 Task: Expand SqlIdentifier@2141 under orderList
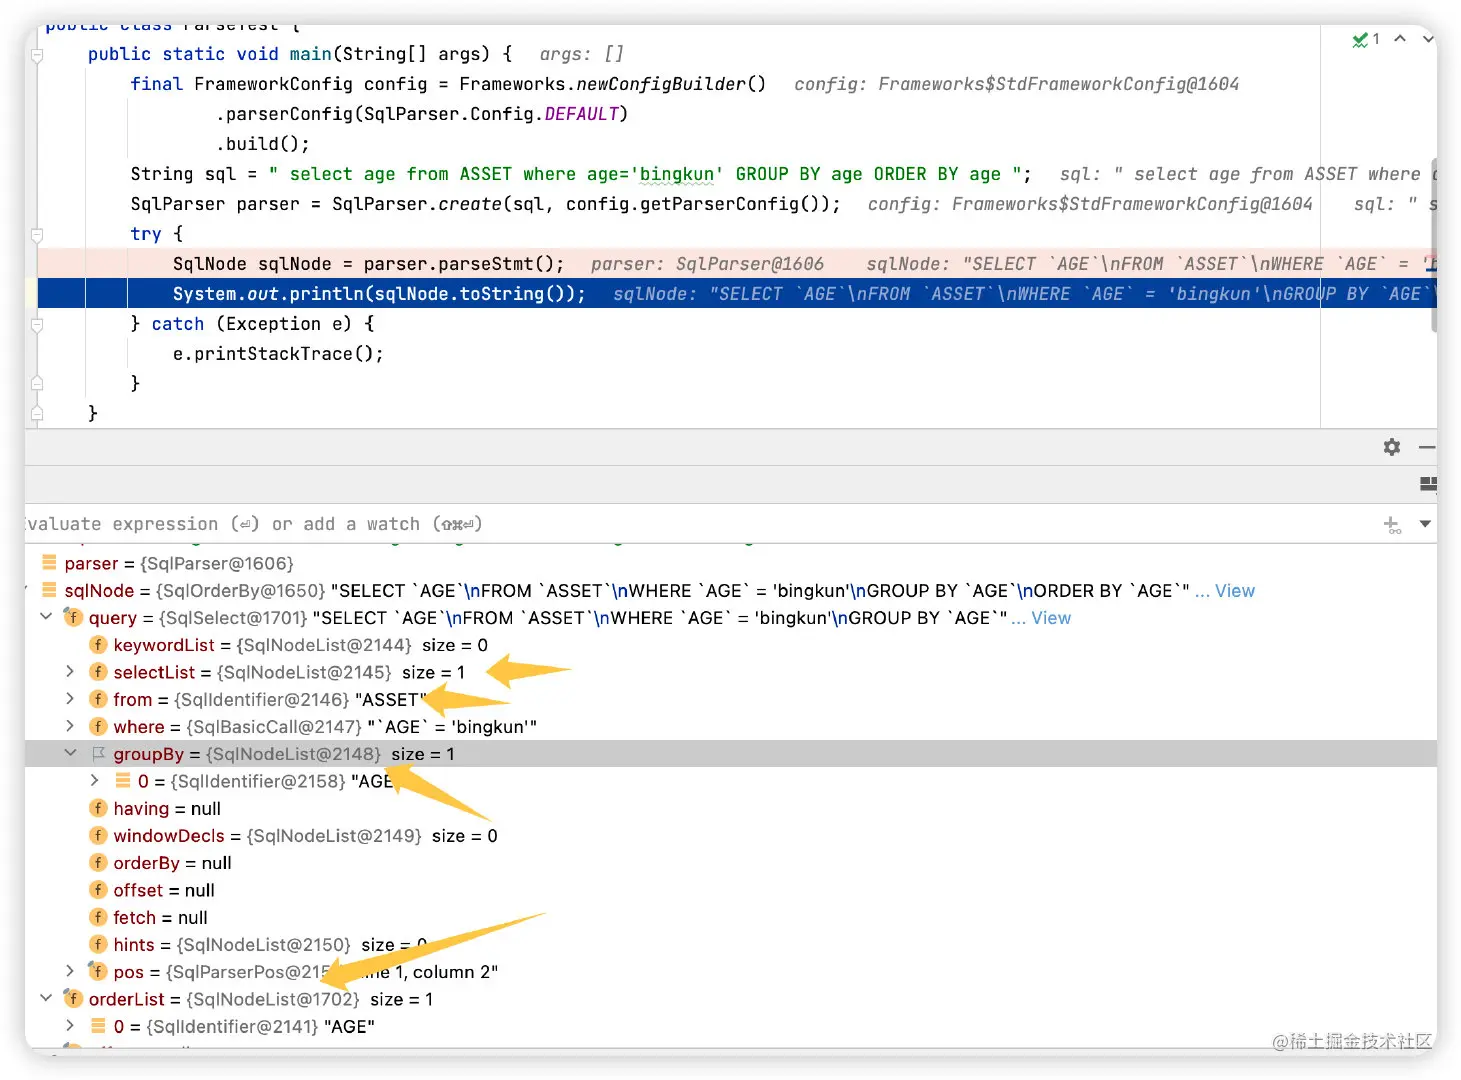click(x=70, y=1026)
